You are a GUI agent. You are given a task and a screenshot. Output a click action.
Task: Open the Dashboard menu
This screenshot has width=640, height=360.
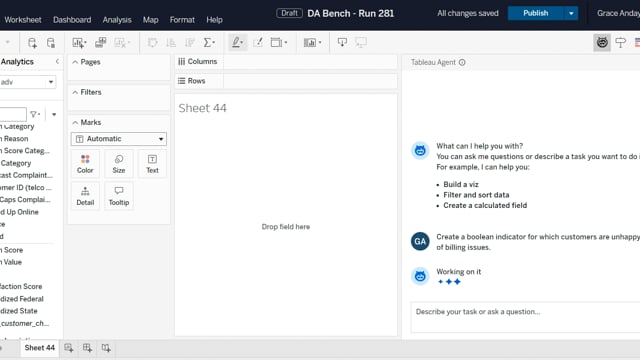tap(72, 20)
